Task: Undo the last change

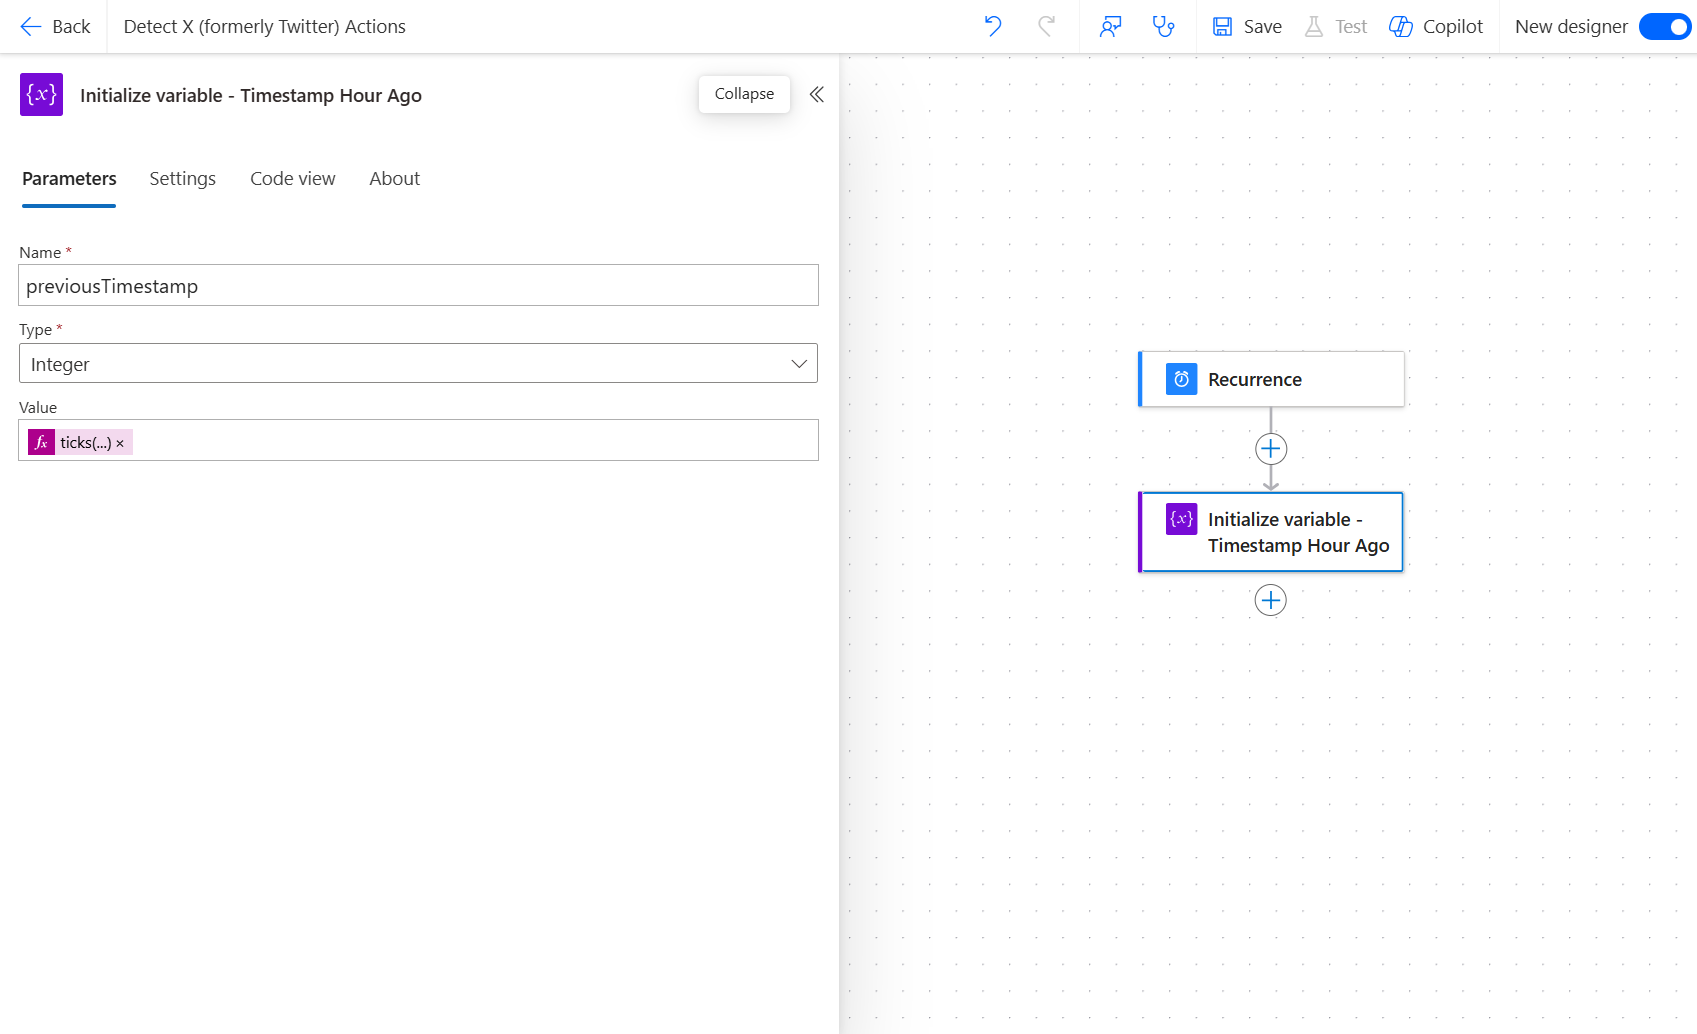Action: tap(992, 26)
